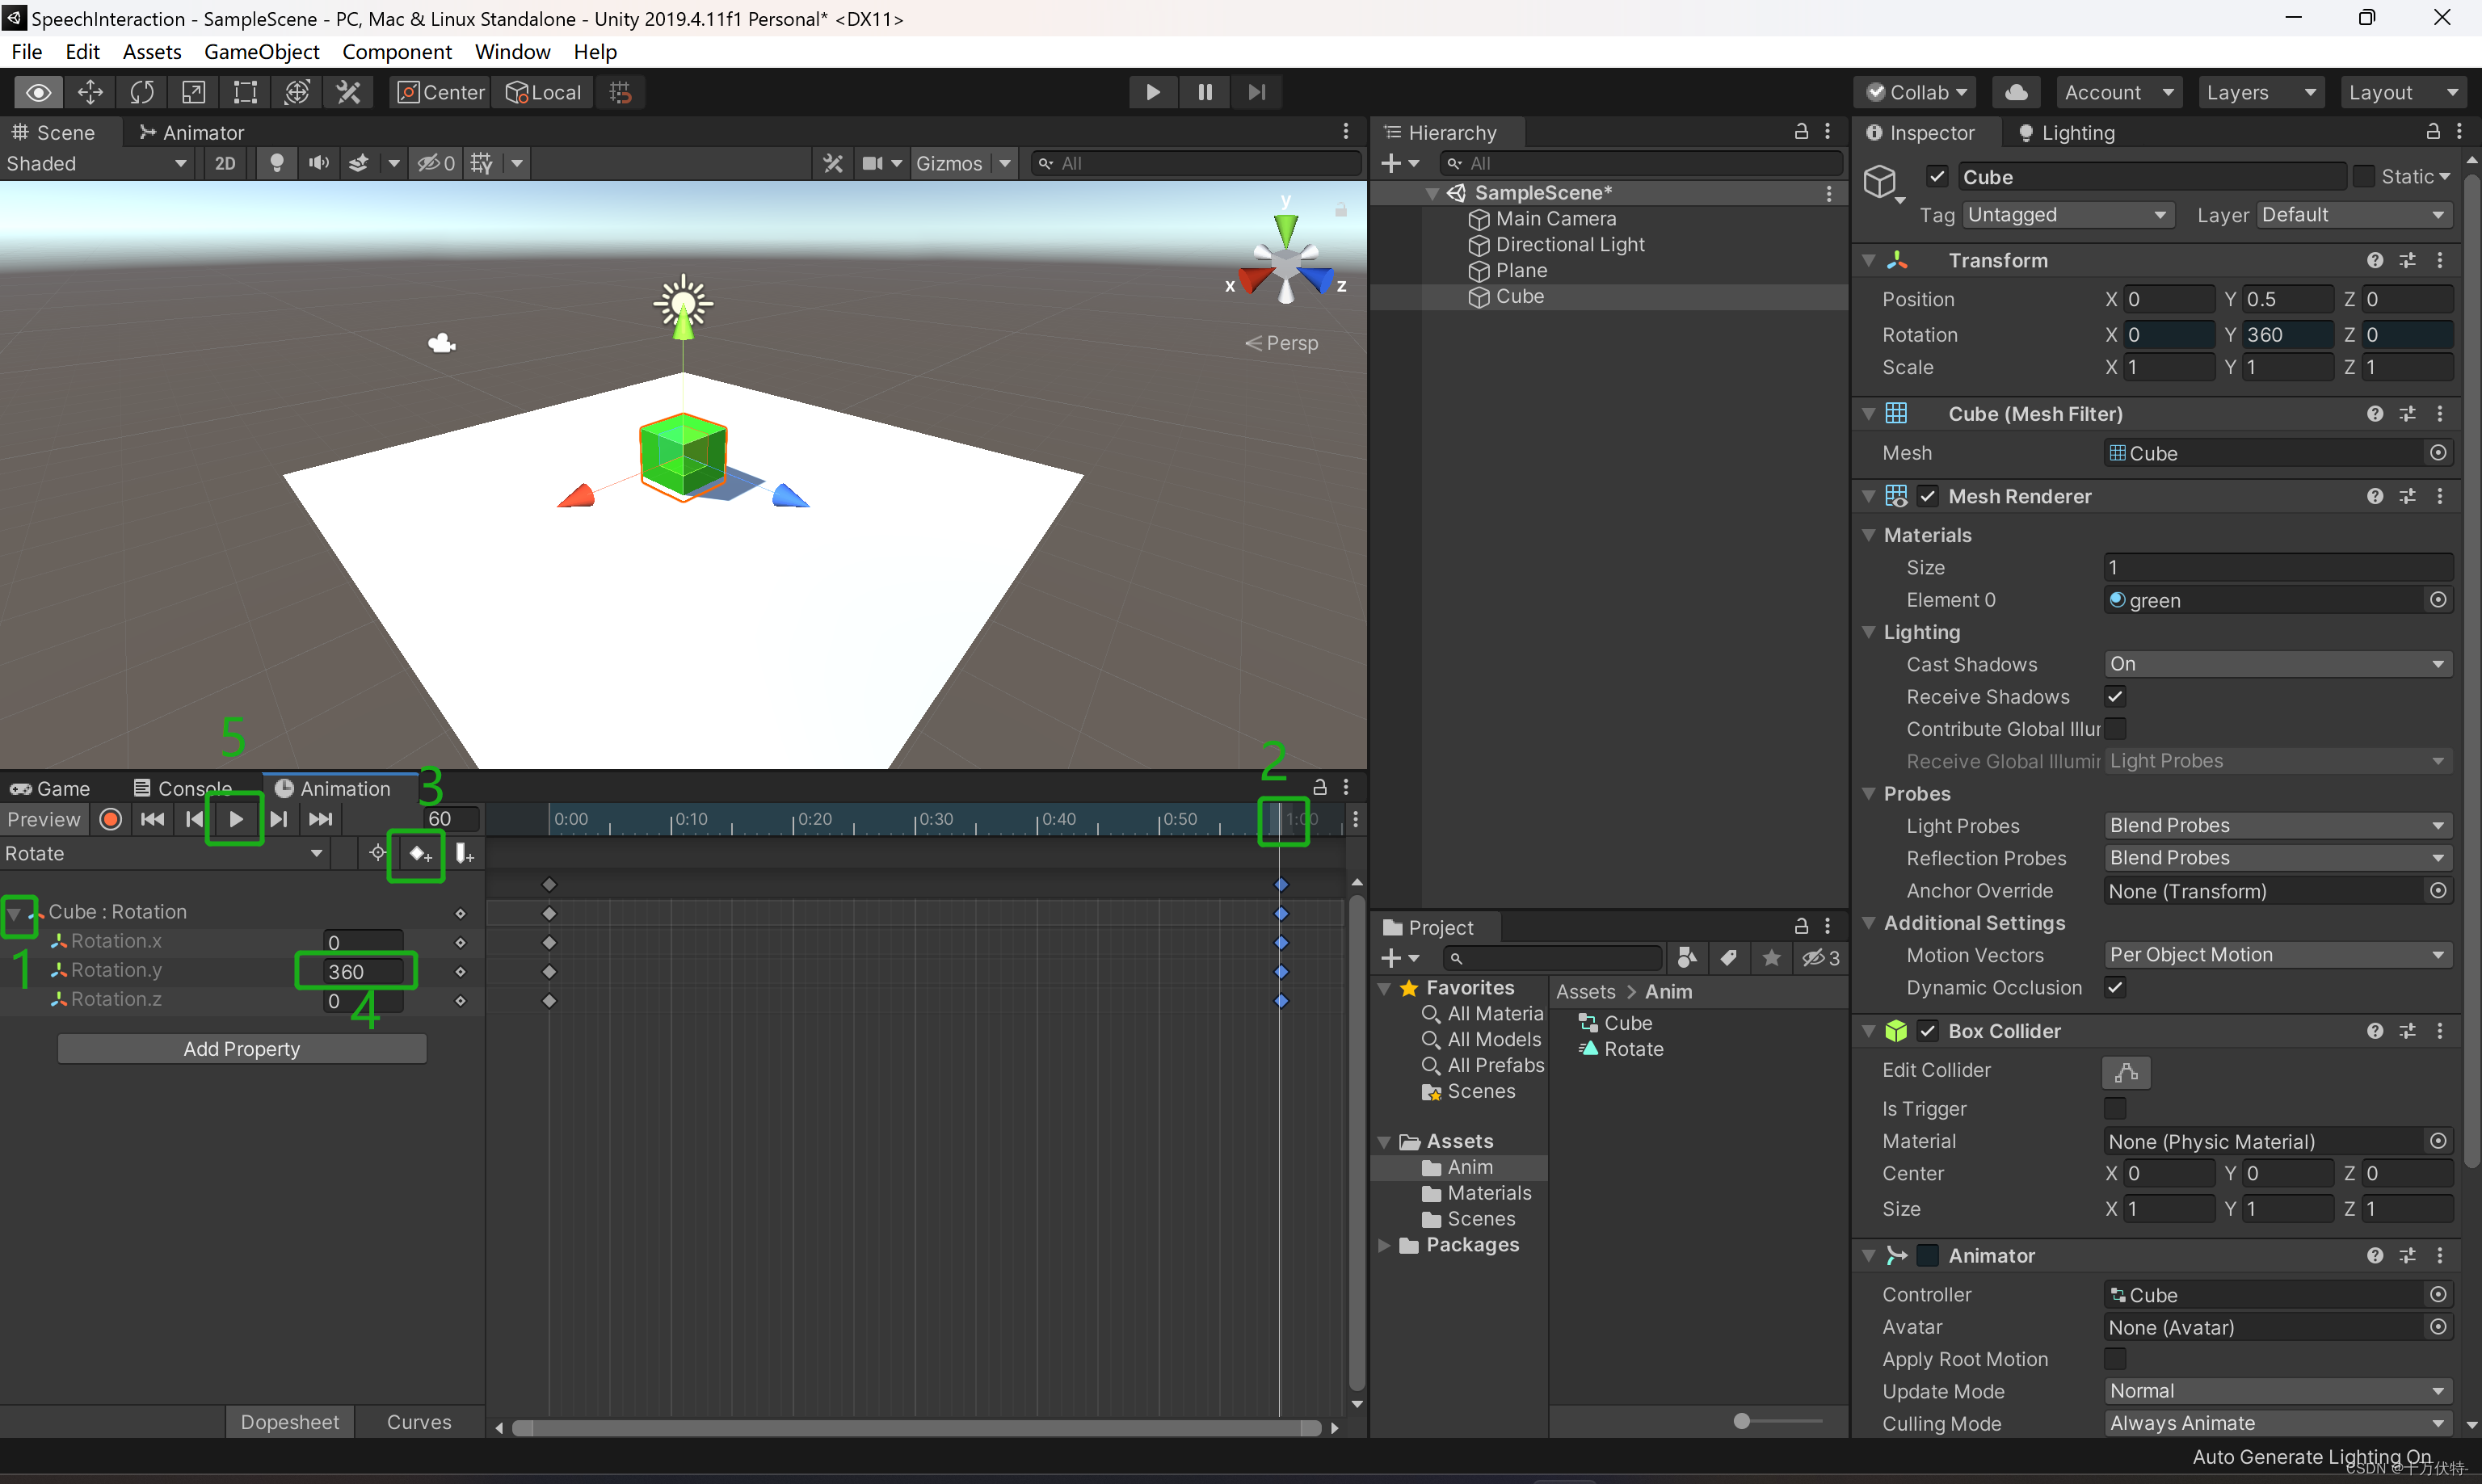The image size is (2482, 1484).
Task: Select the Rotate tool in toolbar
Action: coord(142,92)
